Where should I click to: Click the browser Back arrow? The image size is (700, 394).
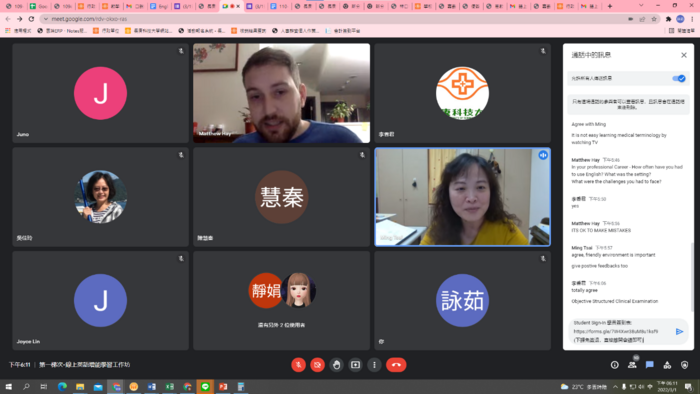point(8,19)
